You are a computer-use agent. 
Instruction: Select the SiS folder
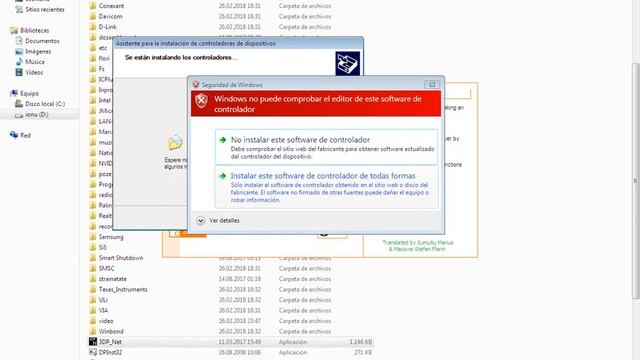103,247
